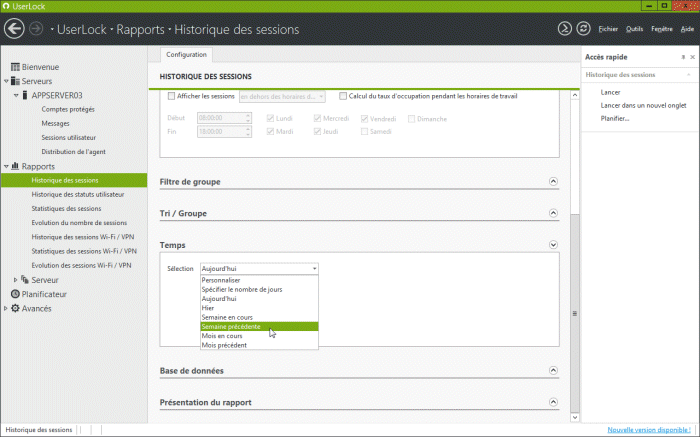
Task: Choose Personnaliser from the list
Action: point(259,280)
